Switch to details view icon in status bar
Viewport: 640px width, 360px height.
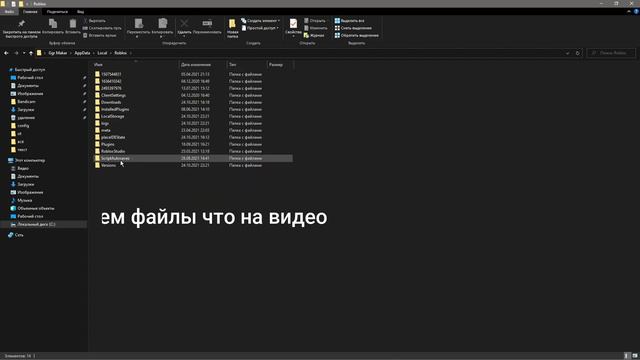627,356
